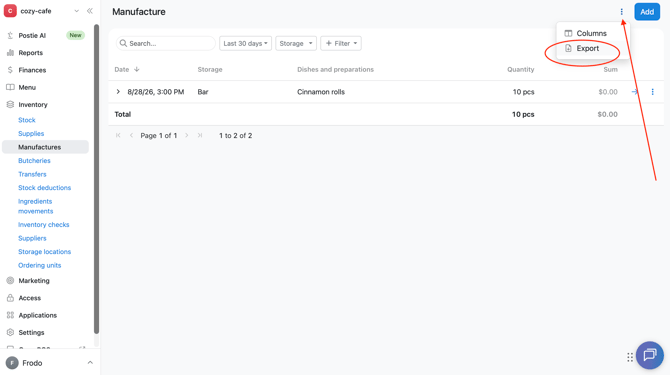Expand the 8/28/26 manufacture row
The image size is (670, 375).
(118, 92)
